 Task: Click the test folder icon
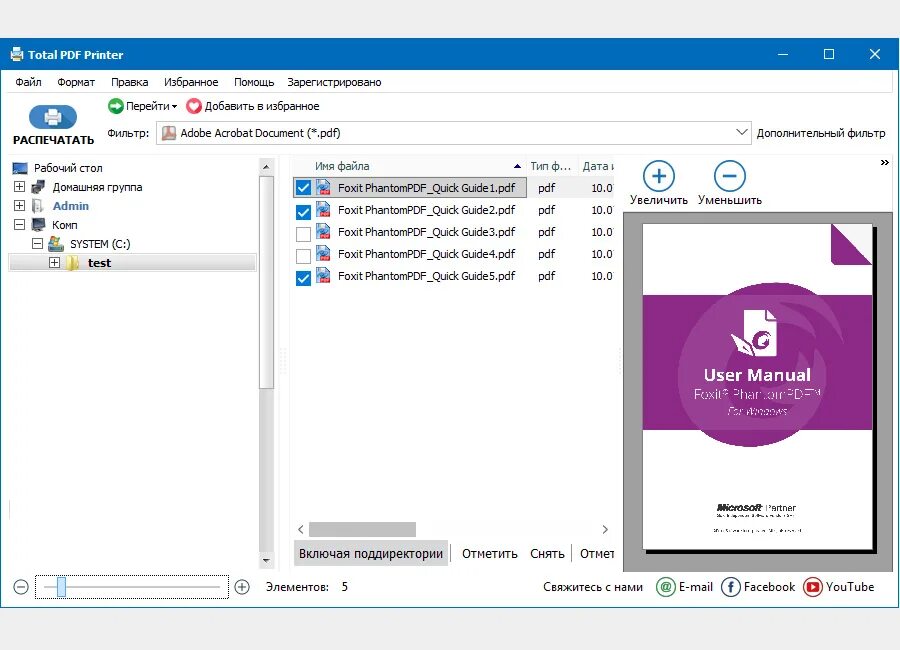pyautogui.click(x=73, y=263)
